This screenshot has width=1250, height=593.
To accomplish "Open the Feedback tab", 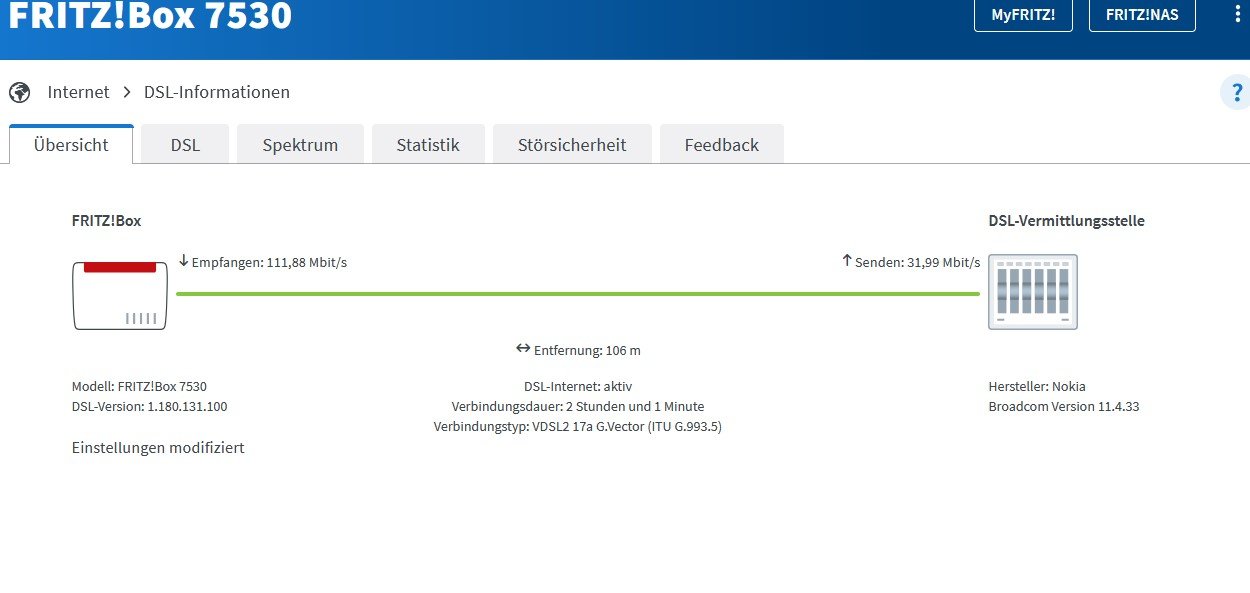I will pos(721,144).
